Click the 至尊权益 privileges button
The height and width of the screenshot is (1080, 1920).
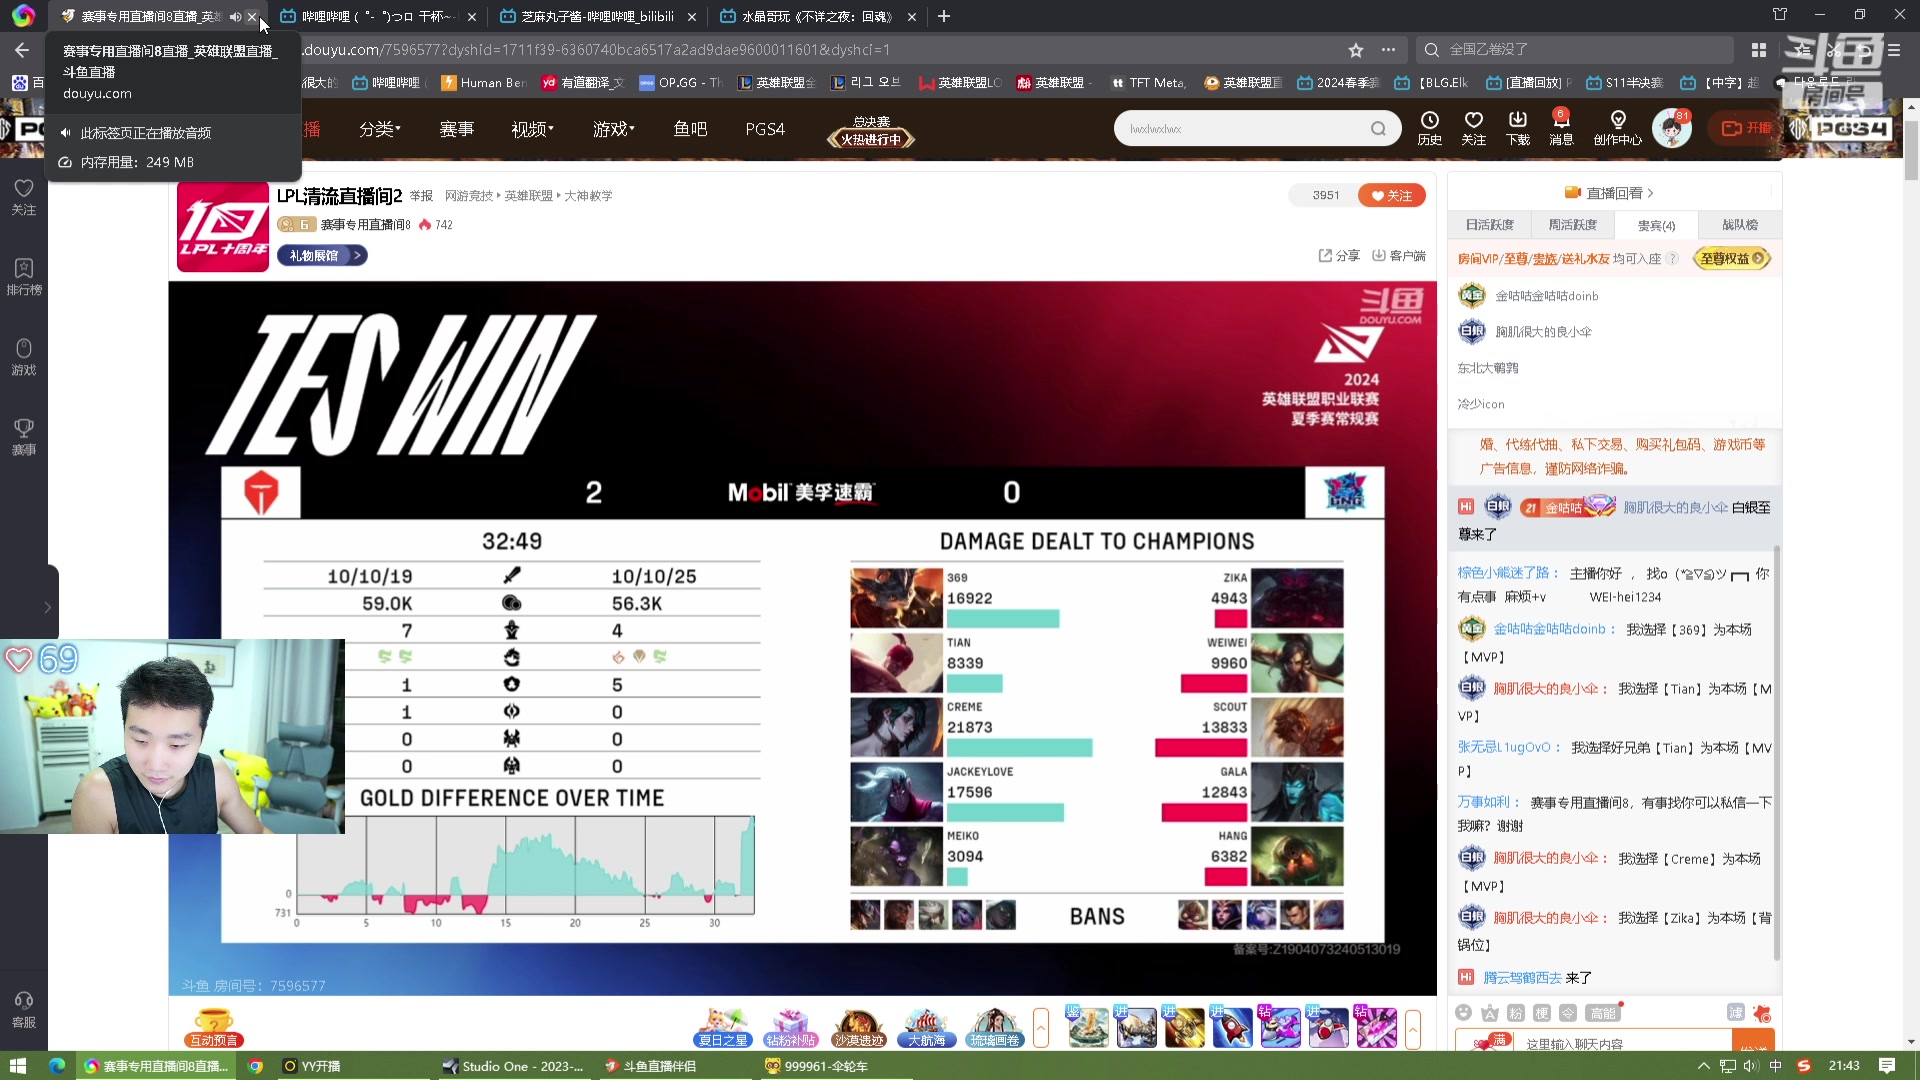(x=1733, y=259)
